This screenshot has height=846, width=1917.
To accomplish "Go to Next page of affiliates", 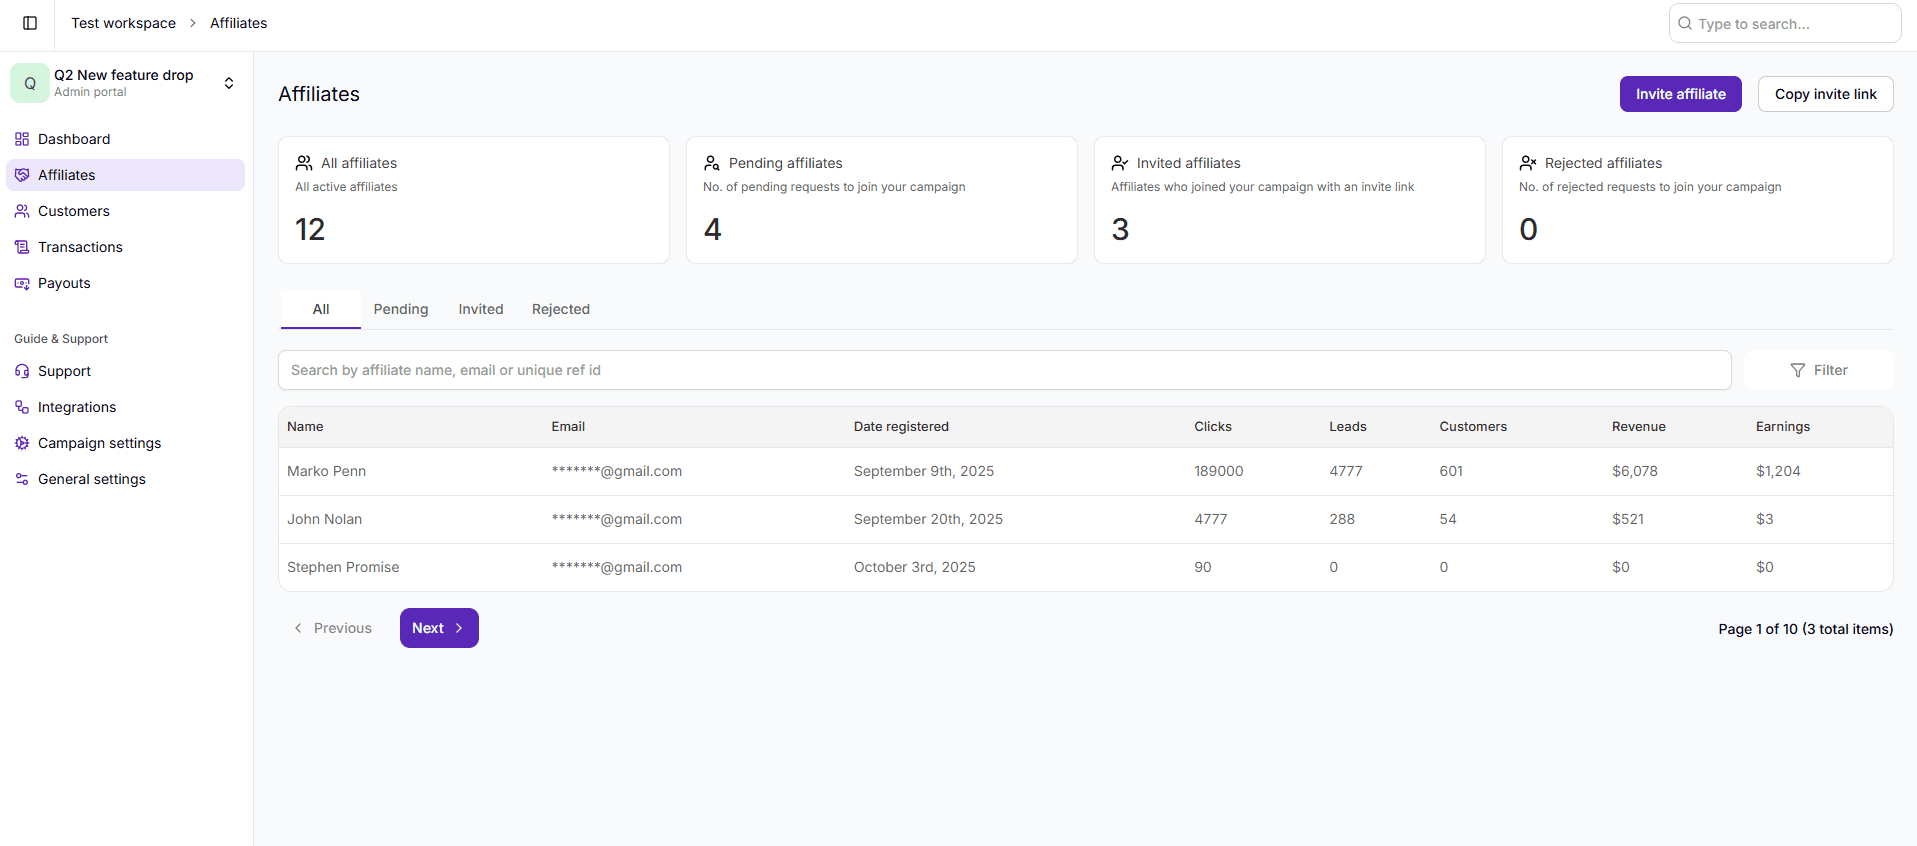I will point(438,628).
